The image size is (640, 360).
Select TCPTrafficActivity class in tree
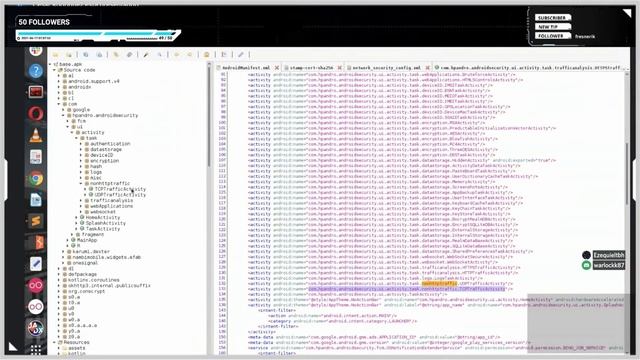(x=120, y=189)
